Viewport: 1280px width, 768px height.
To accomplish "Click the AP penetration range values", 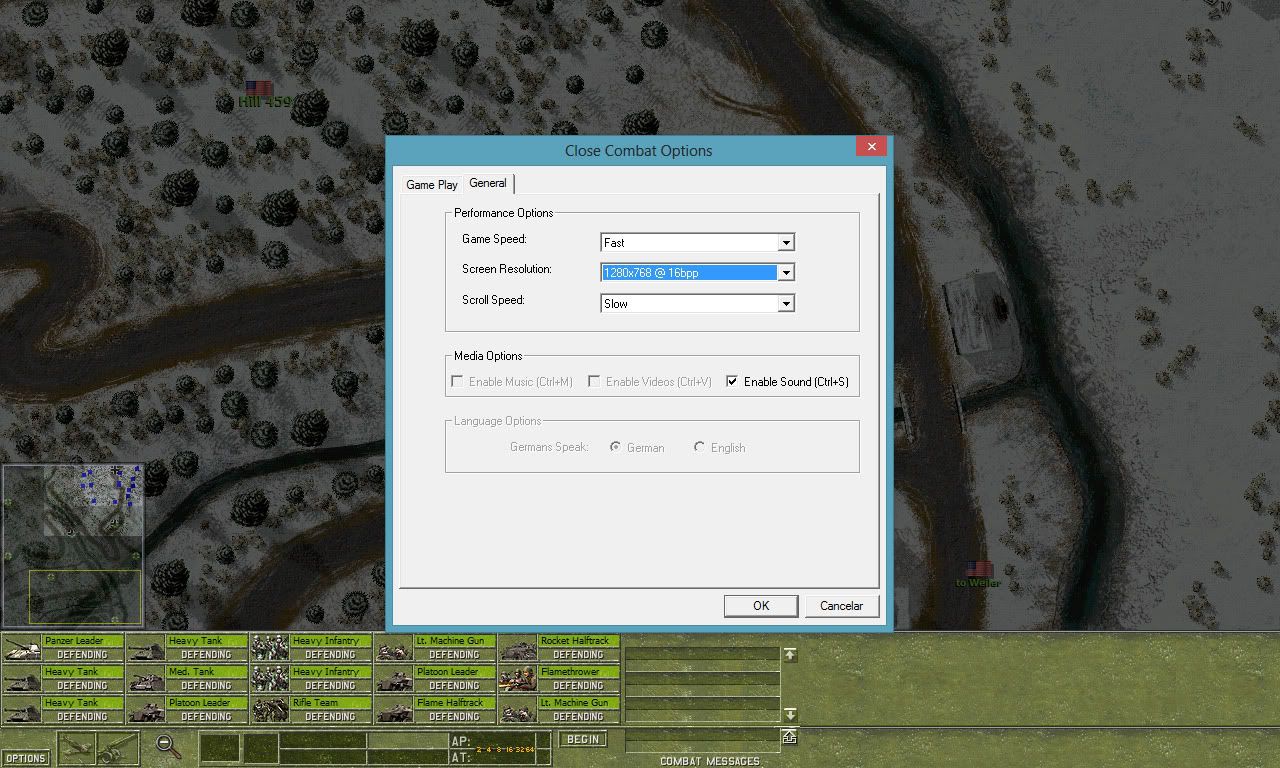I will pos(504,748).
